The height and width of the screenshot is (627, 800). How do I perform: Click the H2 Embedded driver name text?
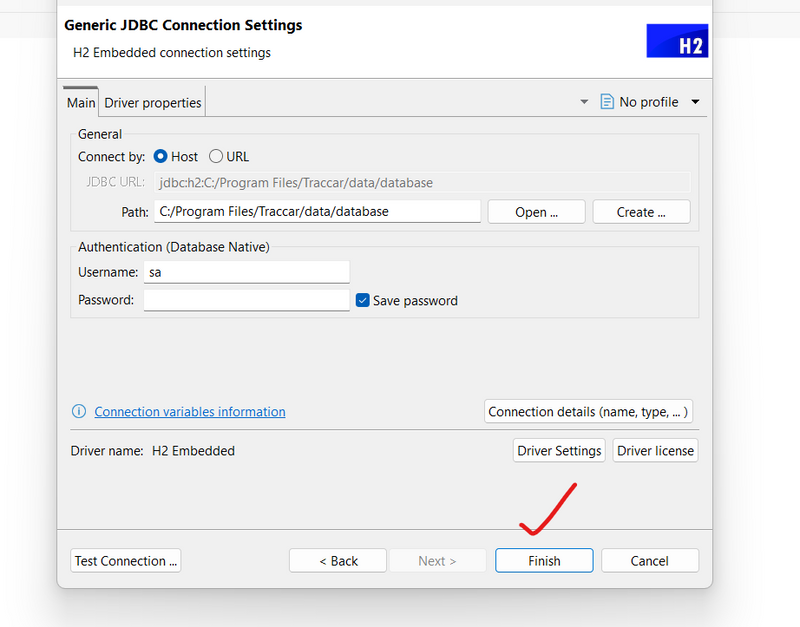pyautogui.click(x=193, y=451)
